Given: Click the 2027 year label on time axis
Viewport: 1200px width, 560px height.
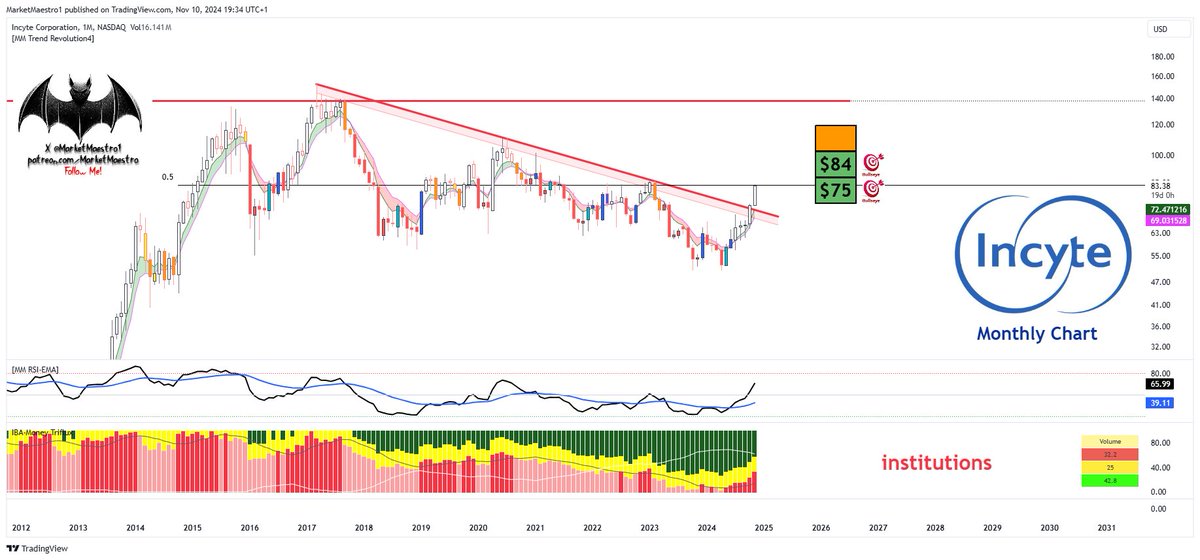Looking at the screenshot, I should point(878,527).
